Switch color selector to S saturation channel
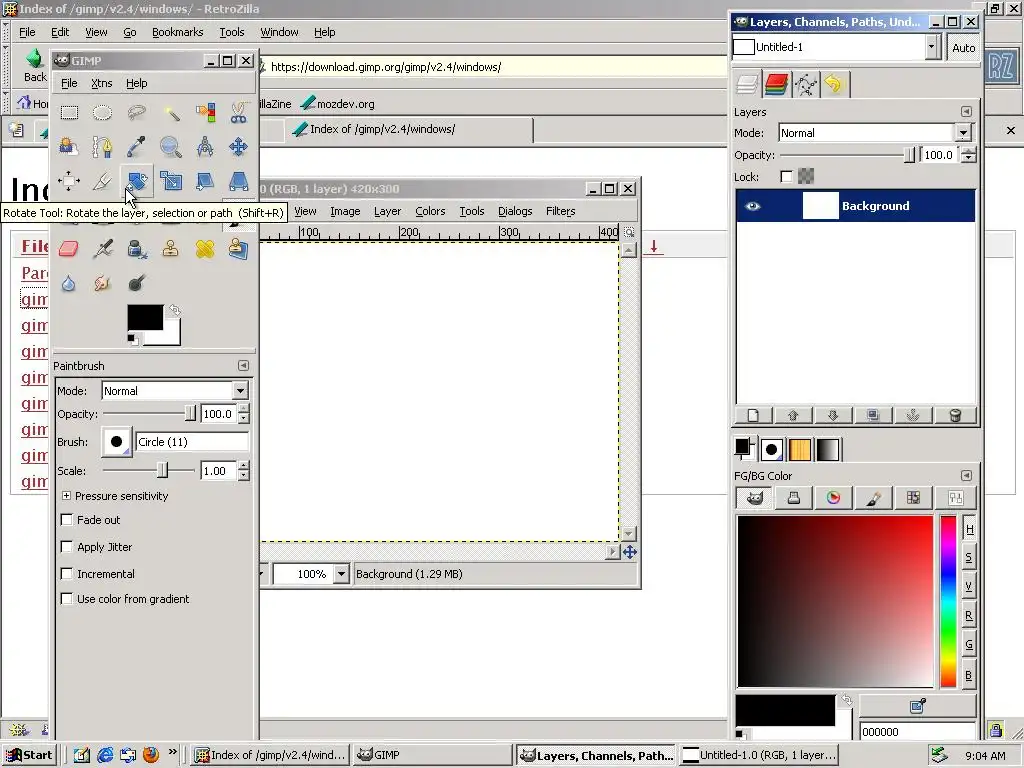Viewport: 1024px width, 768px height. click(x=969, y=558)
